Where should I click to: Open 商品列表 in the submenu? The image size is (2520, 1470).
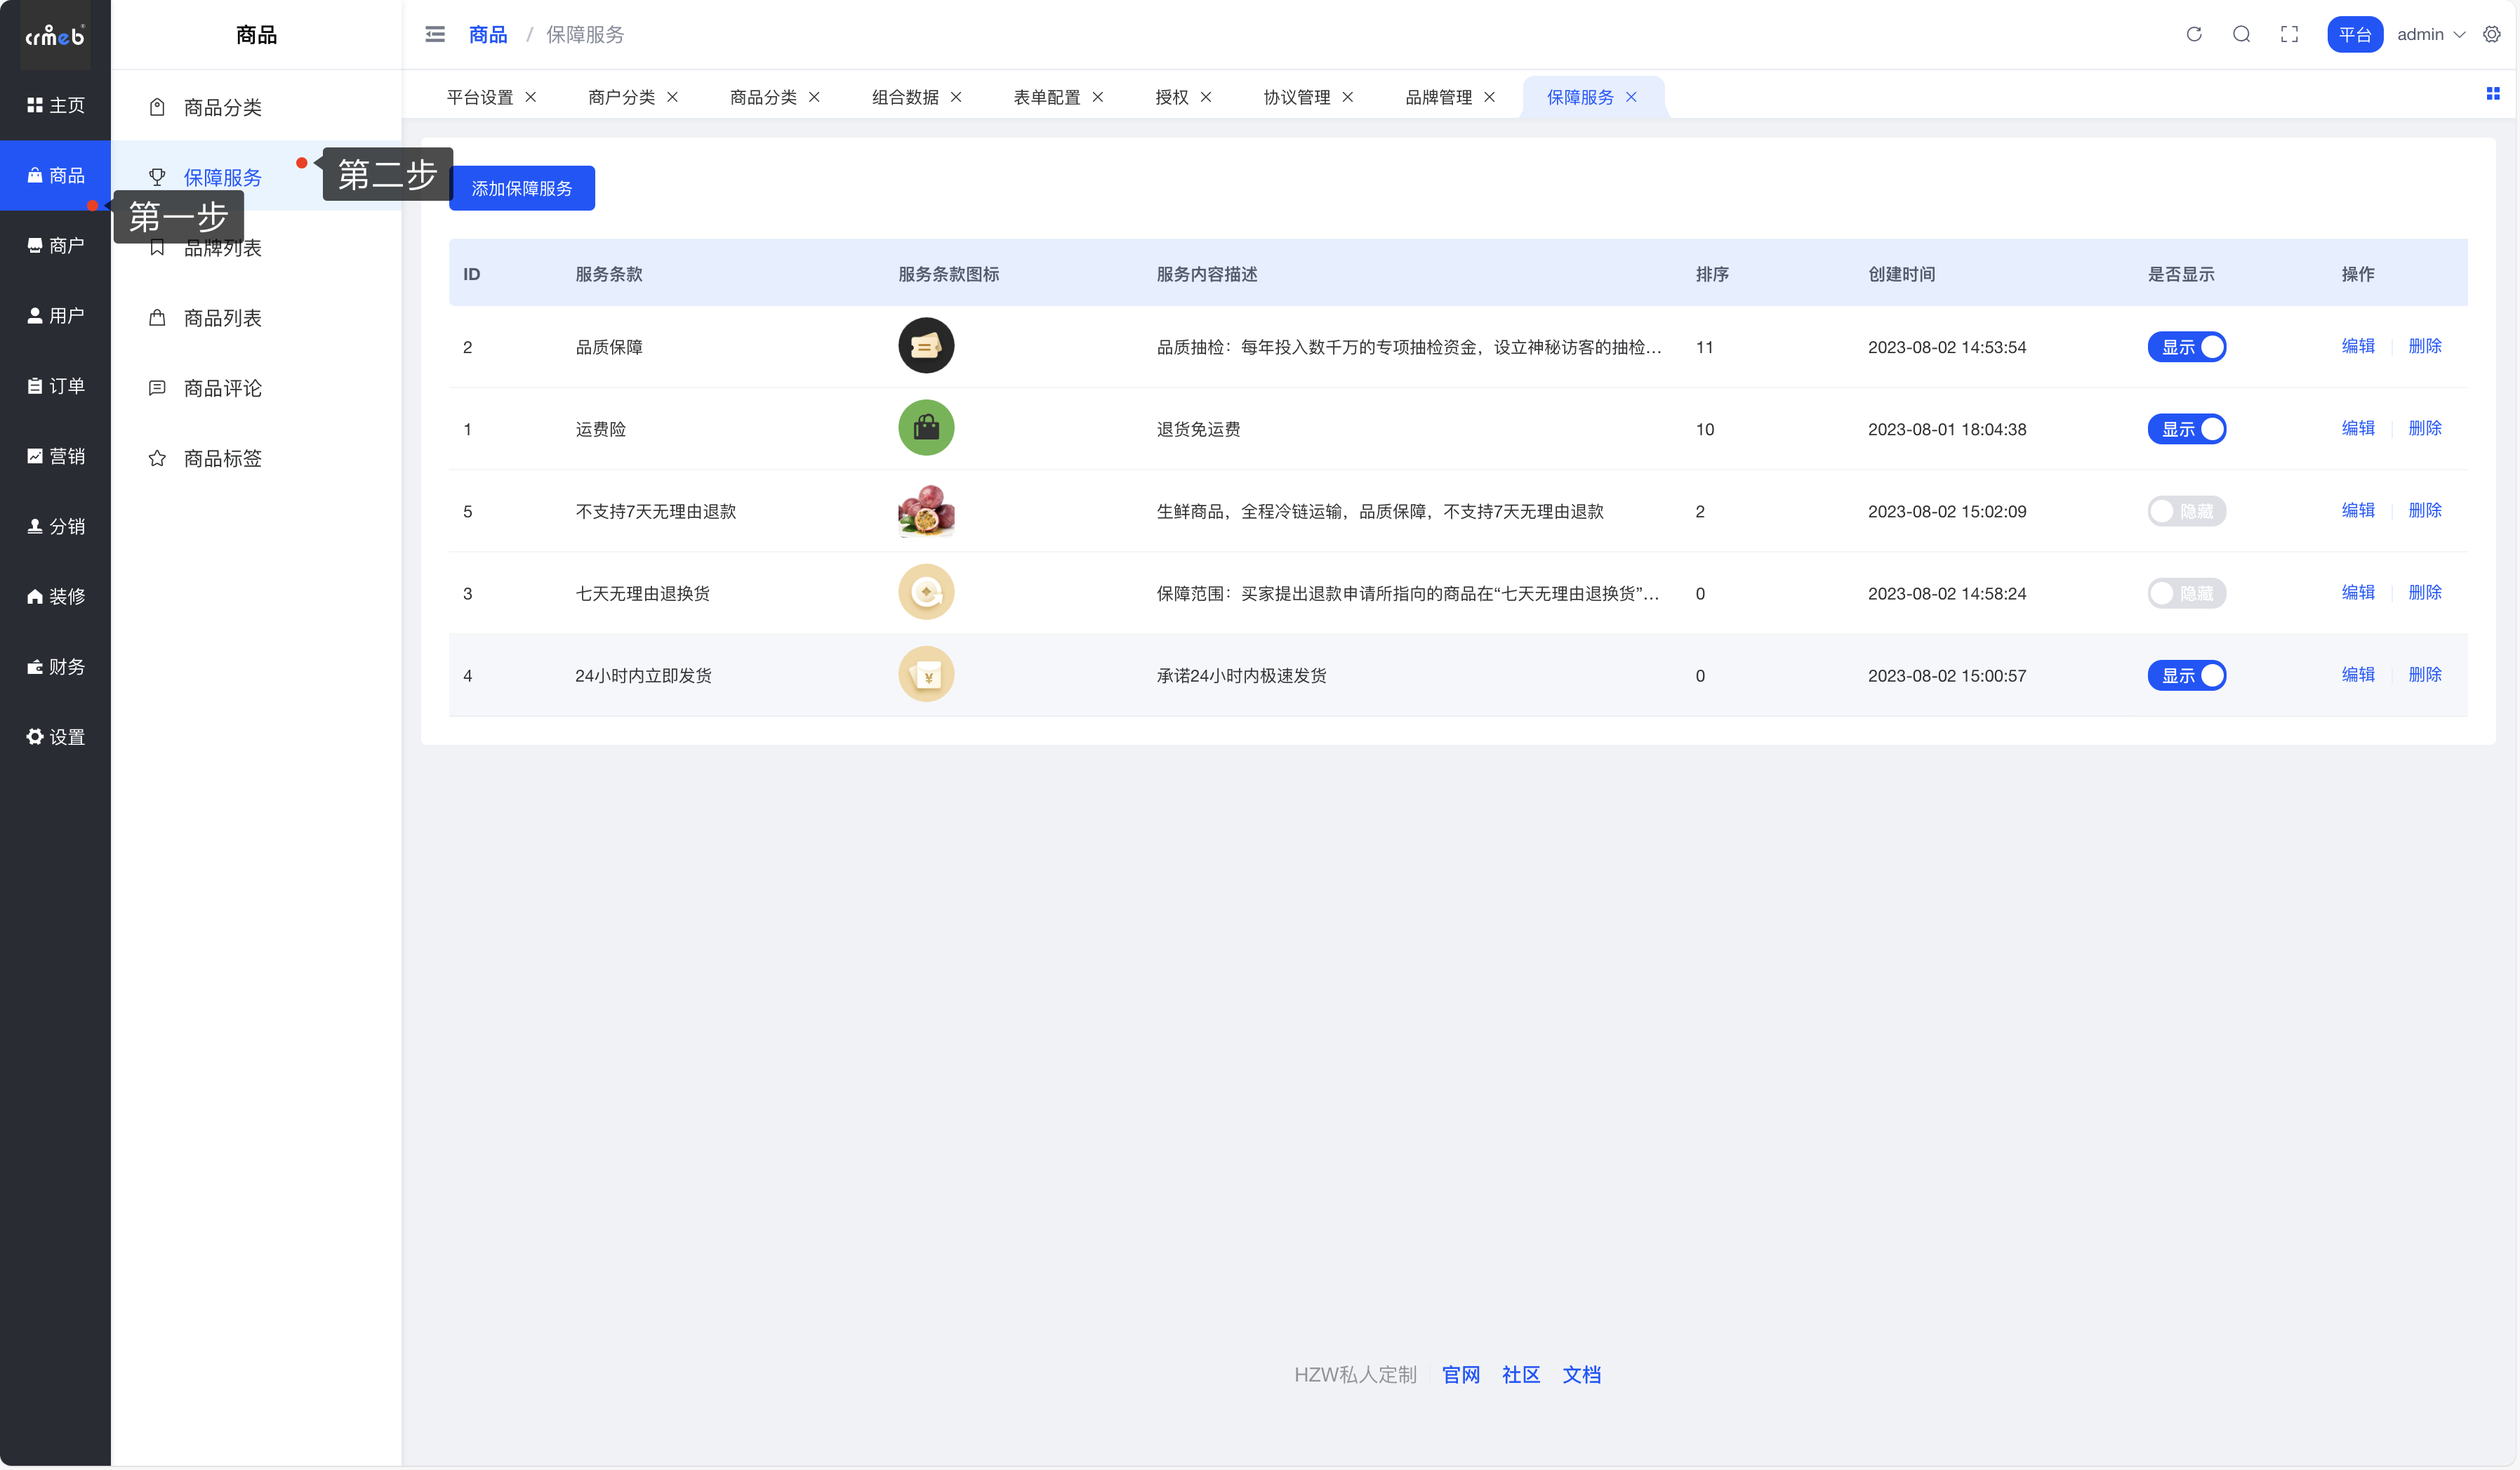(222, 318)
